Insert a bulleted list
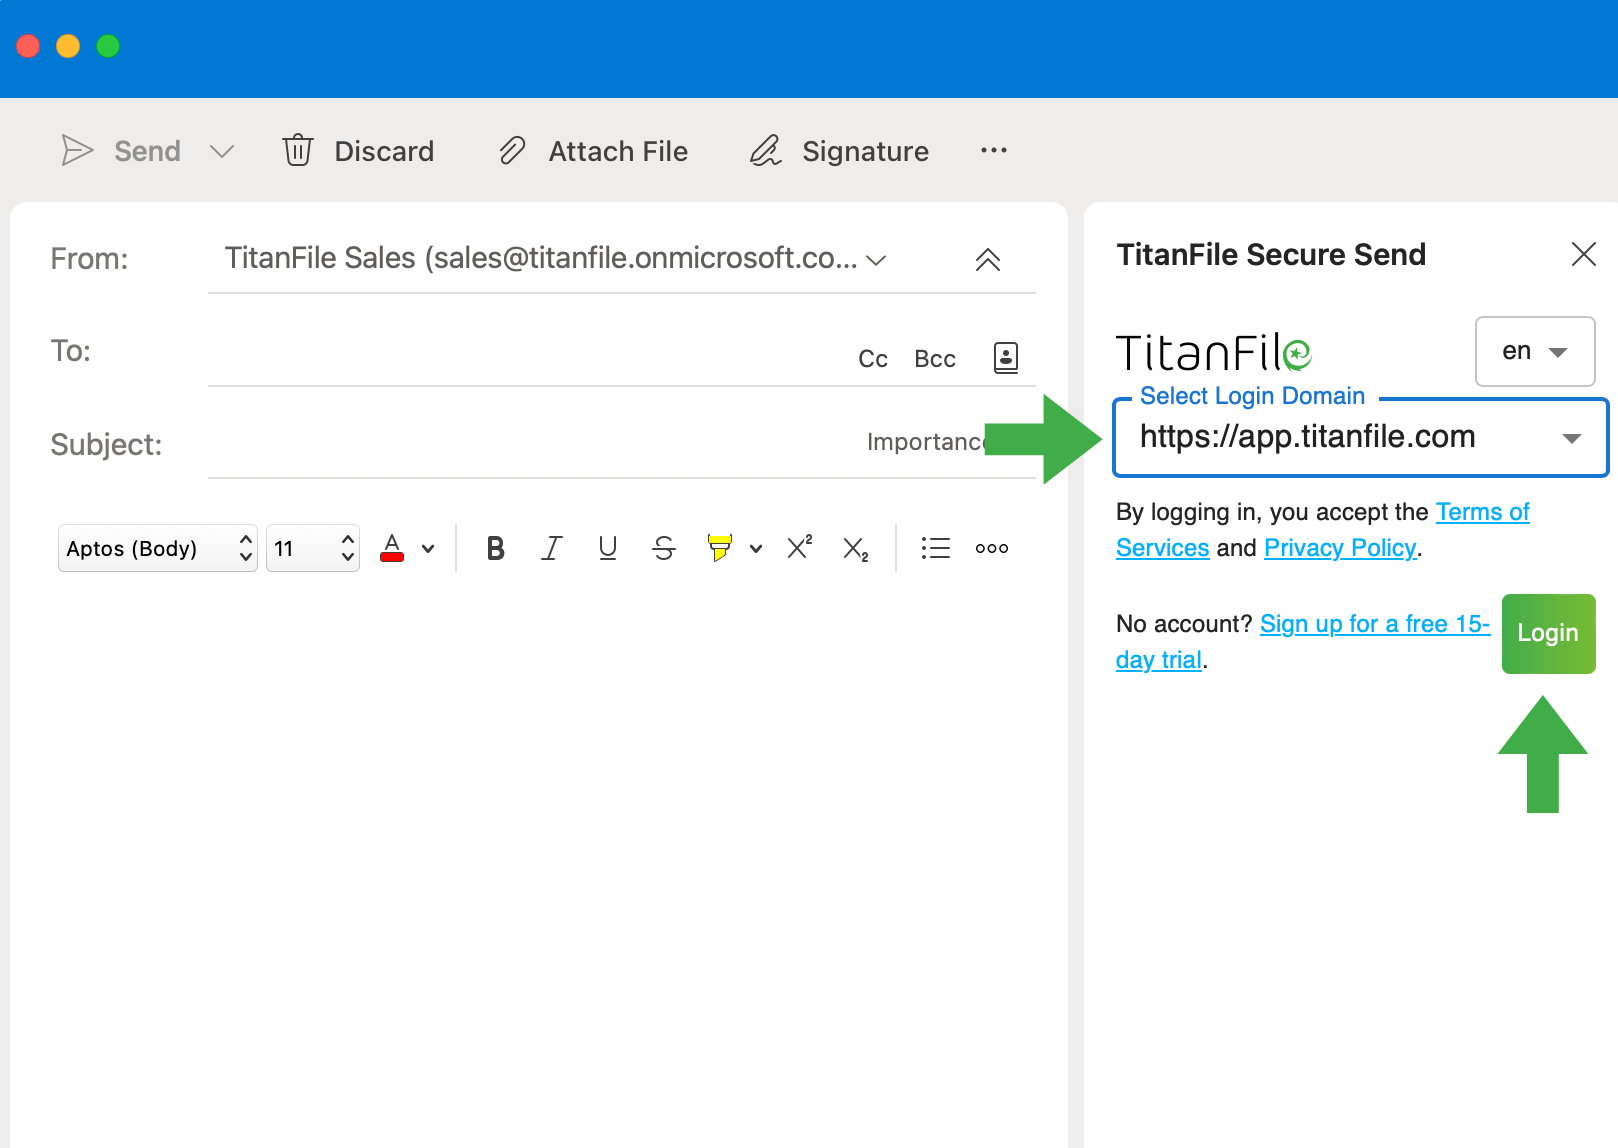Image resolution: width=1618 pixels, height=1148 pixels. 935,548
